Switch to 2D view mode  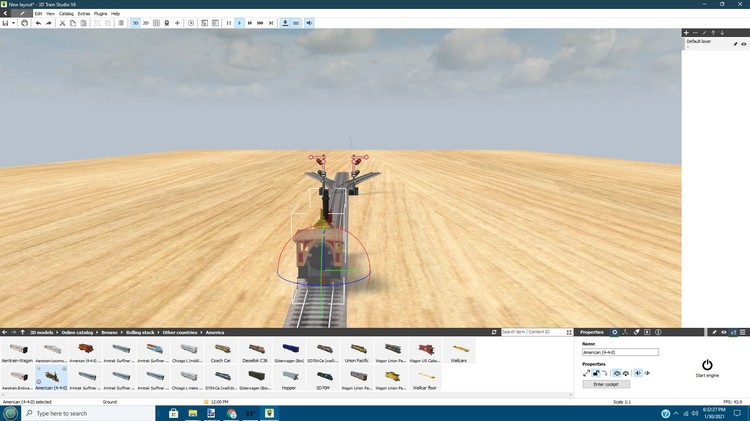click(146, 23)
